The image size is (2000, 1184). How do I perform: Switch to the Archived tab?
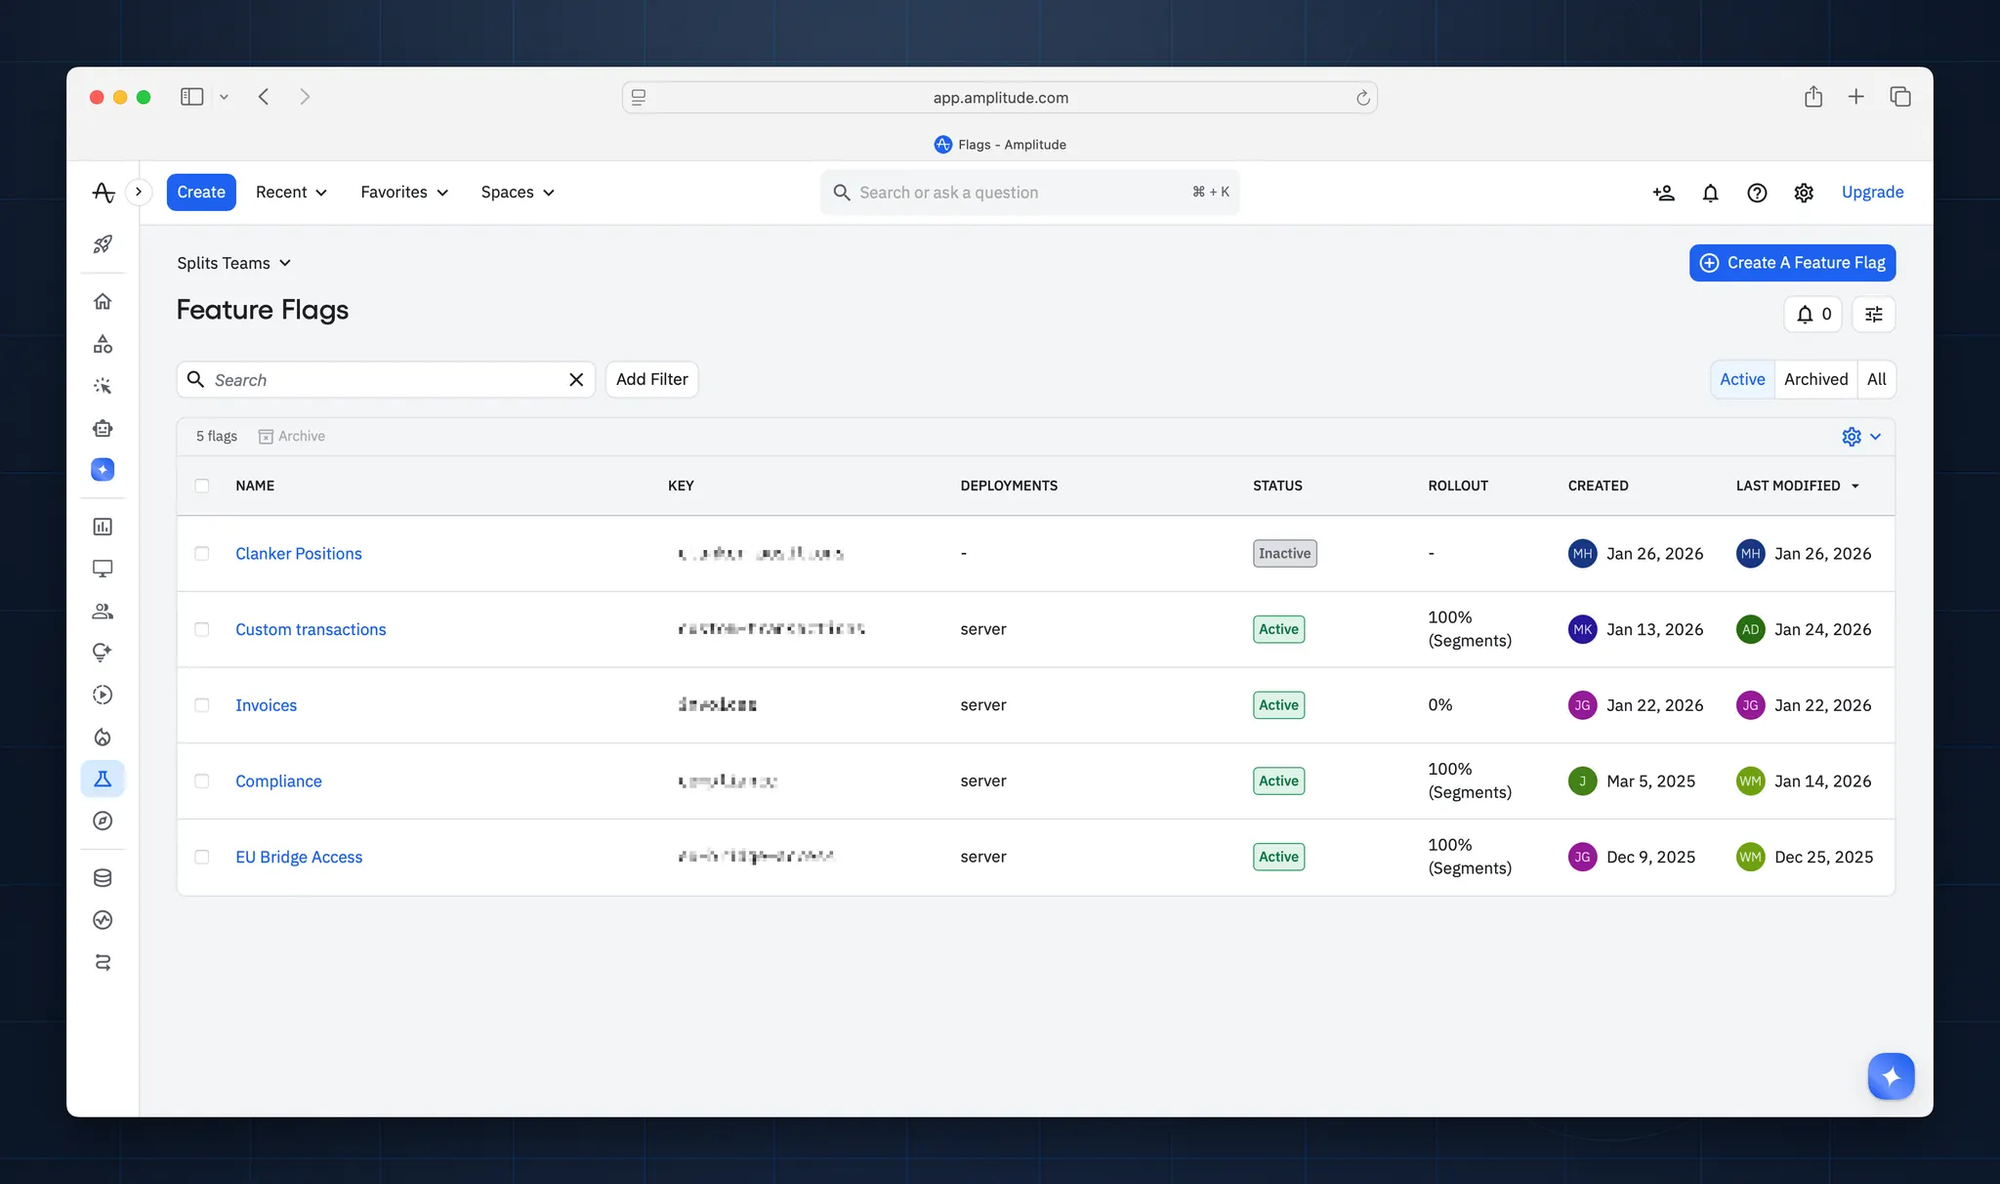[1815, 379]
